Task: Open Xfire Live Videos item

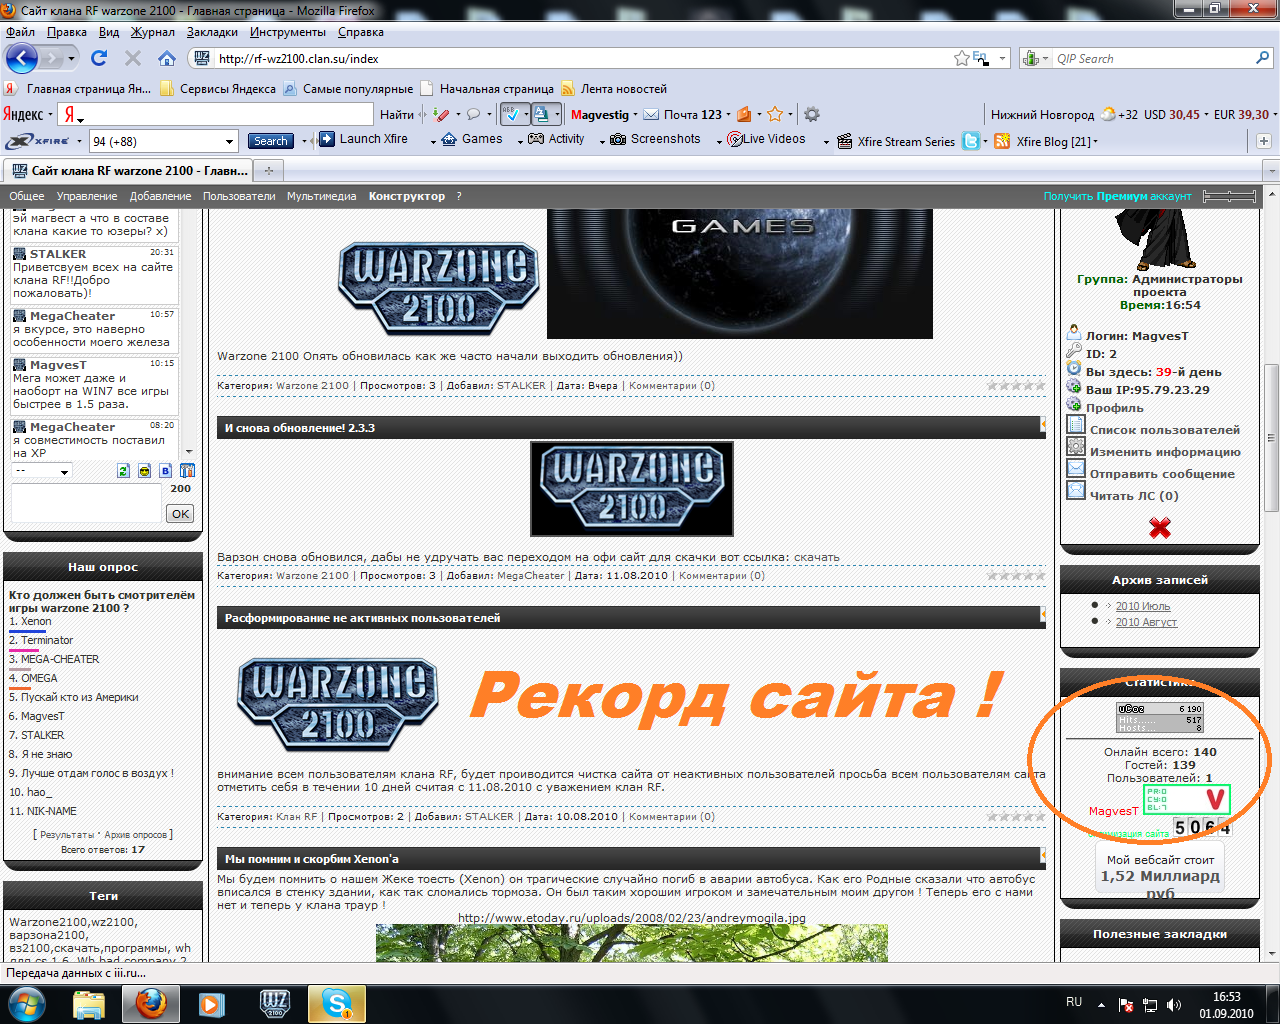Action: click(766, 139)
